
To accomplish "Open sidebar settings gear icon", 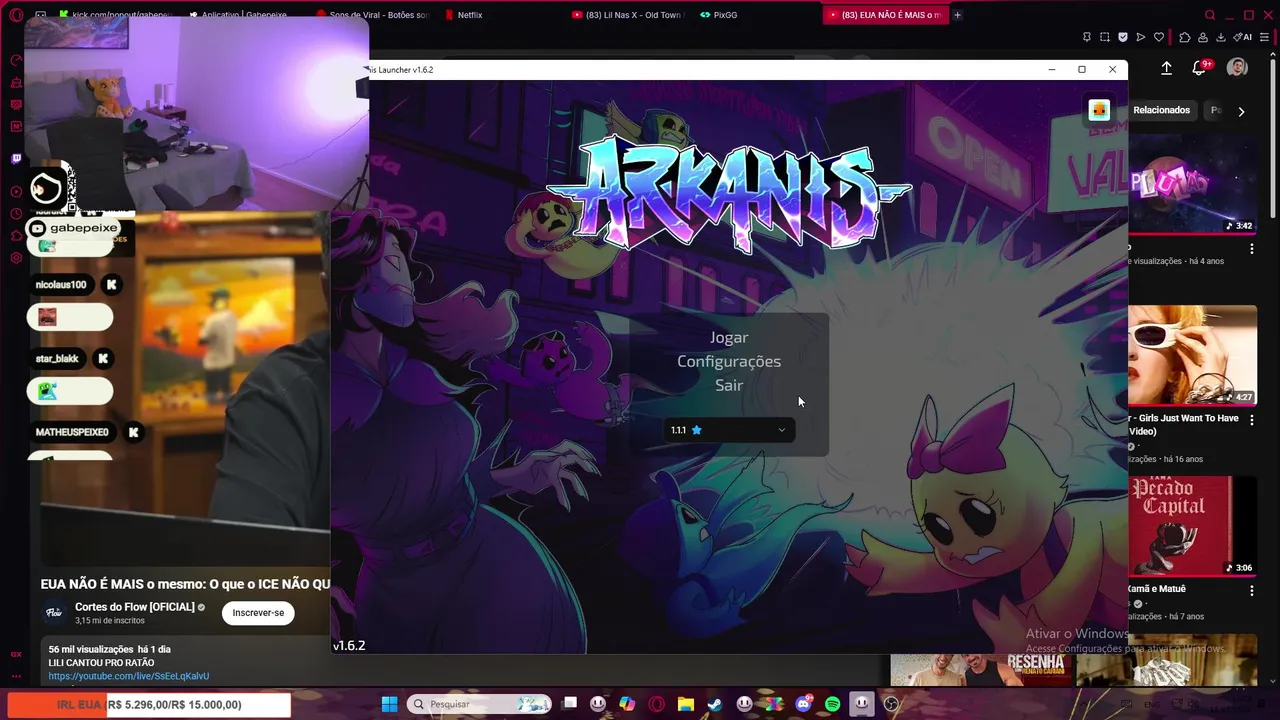I will [16, 258].
